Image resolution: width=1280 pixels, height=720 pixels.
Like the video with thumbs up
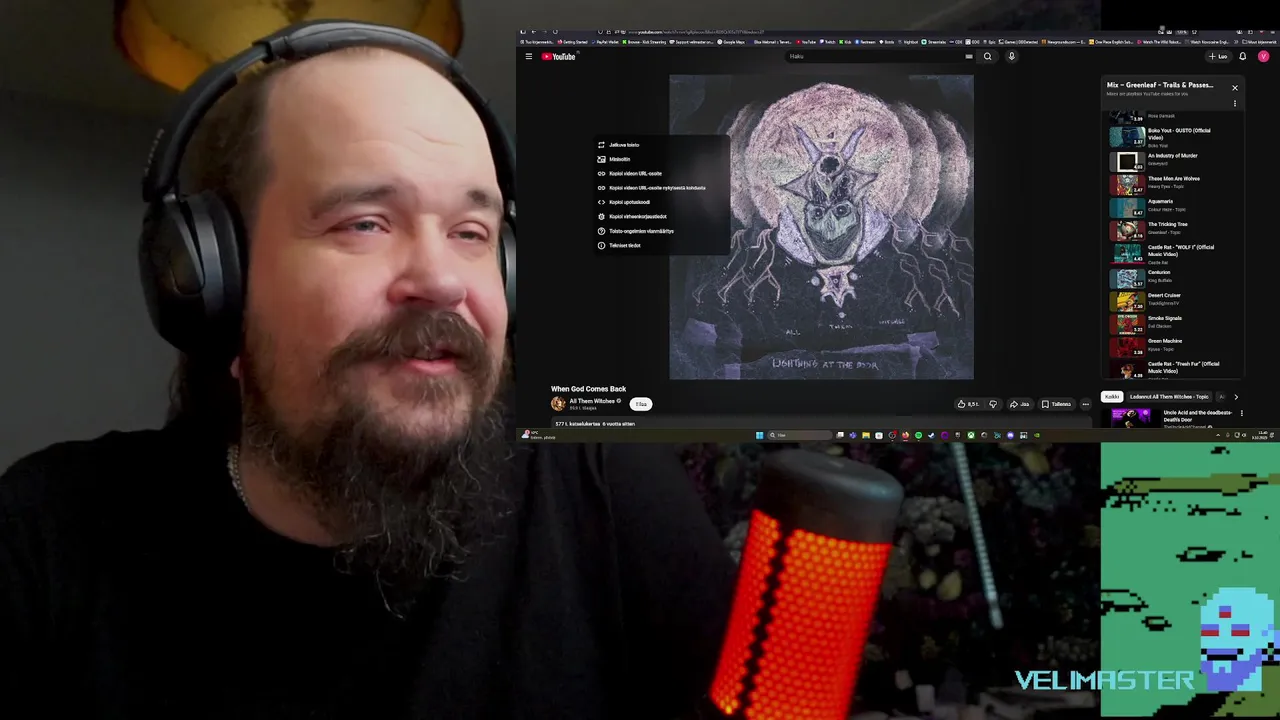tap(968, 404)
